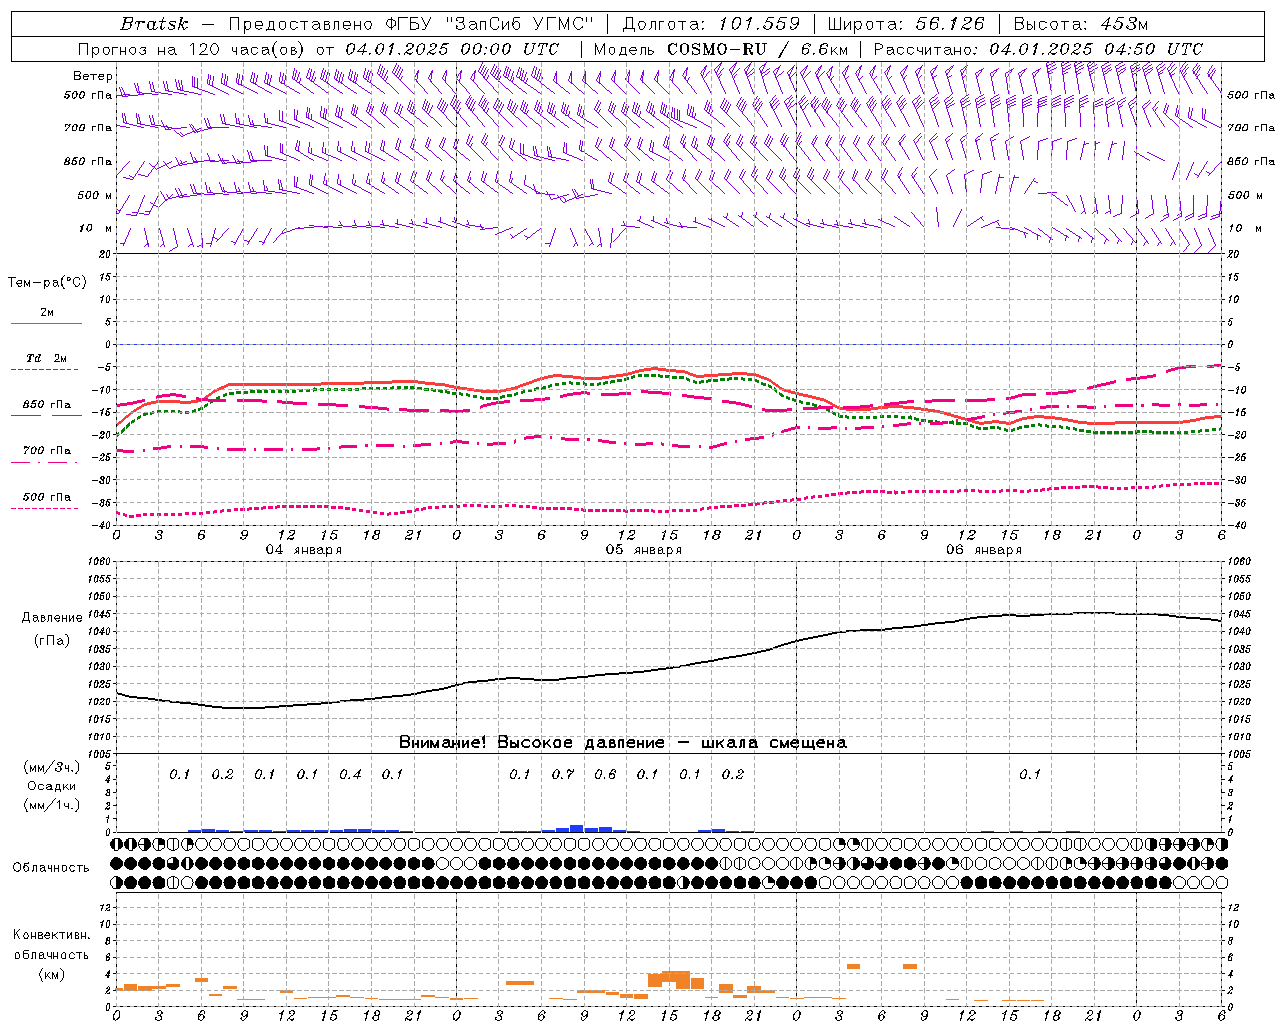Click the 'Td 2м' dew point legend entry

(47, 358)
